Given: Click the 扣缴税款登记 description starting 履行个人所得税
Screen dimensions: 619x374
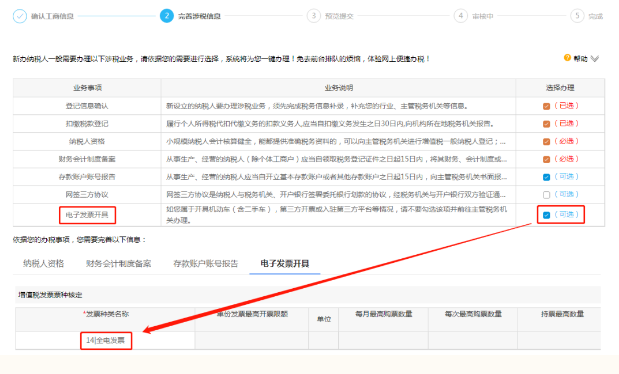Looking at the screenshot, I should pos(330,124).
